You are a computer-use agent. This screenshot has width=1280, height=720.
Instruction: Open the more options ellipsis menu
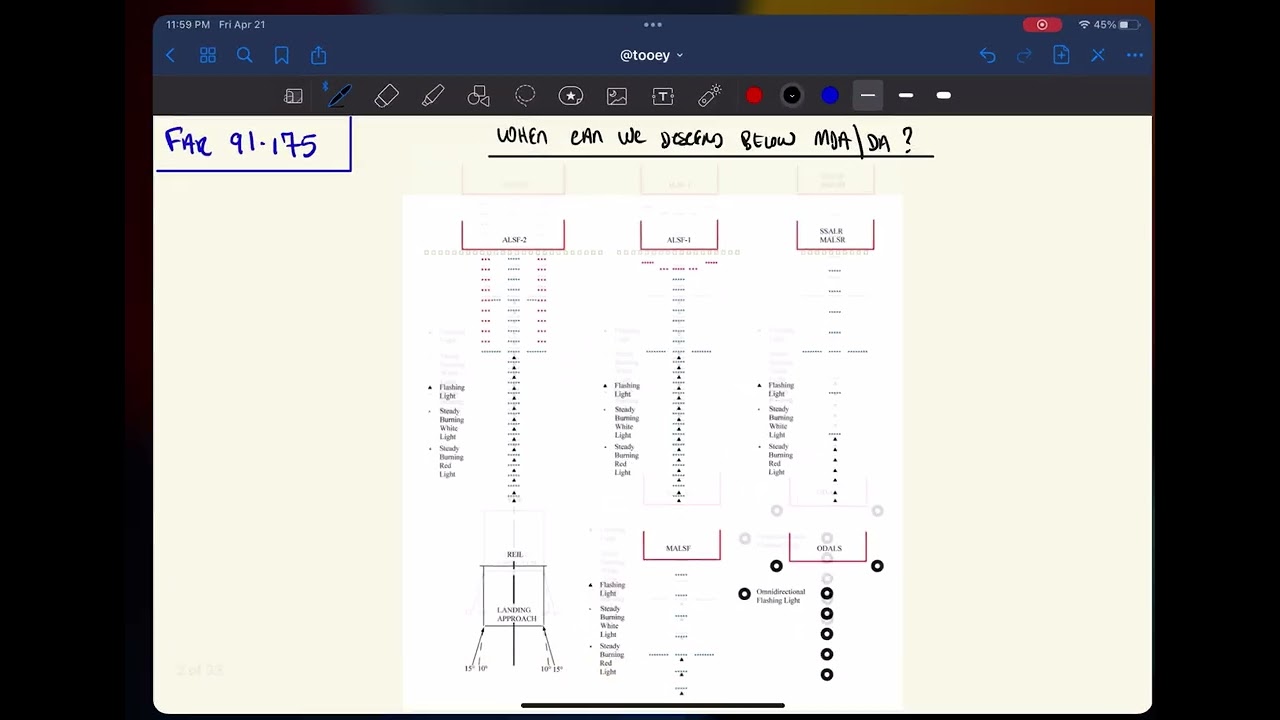pos(1135,56)
